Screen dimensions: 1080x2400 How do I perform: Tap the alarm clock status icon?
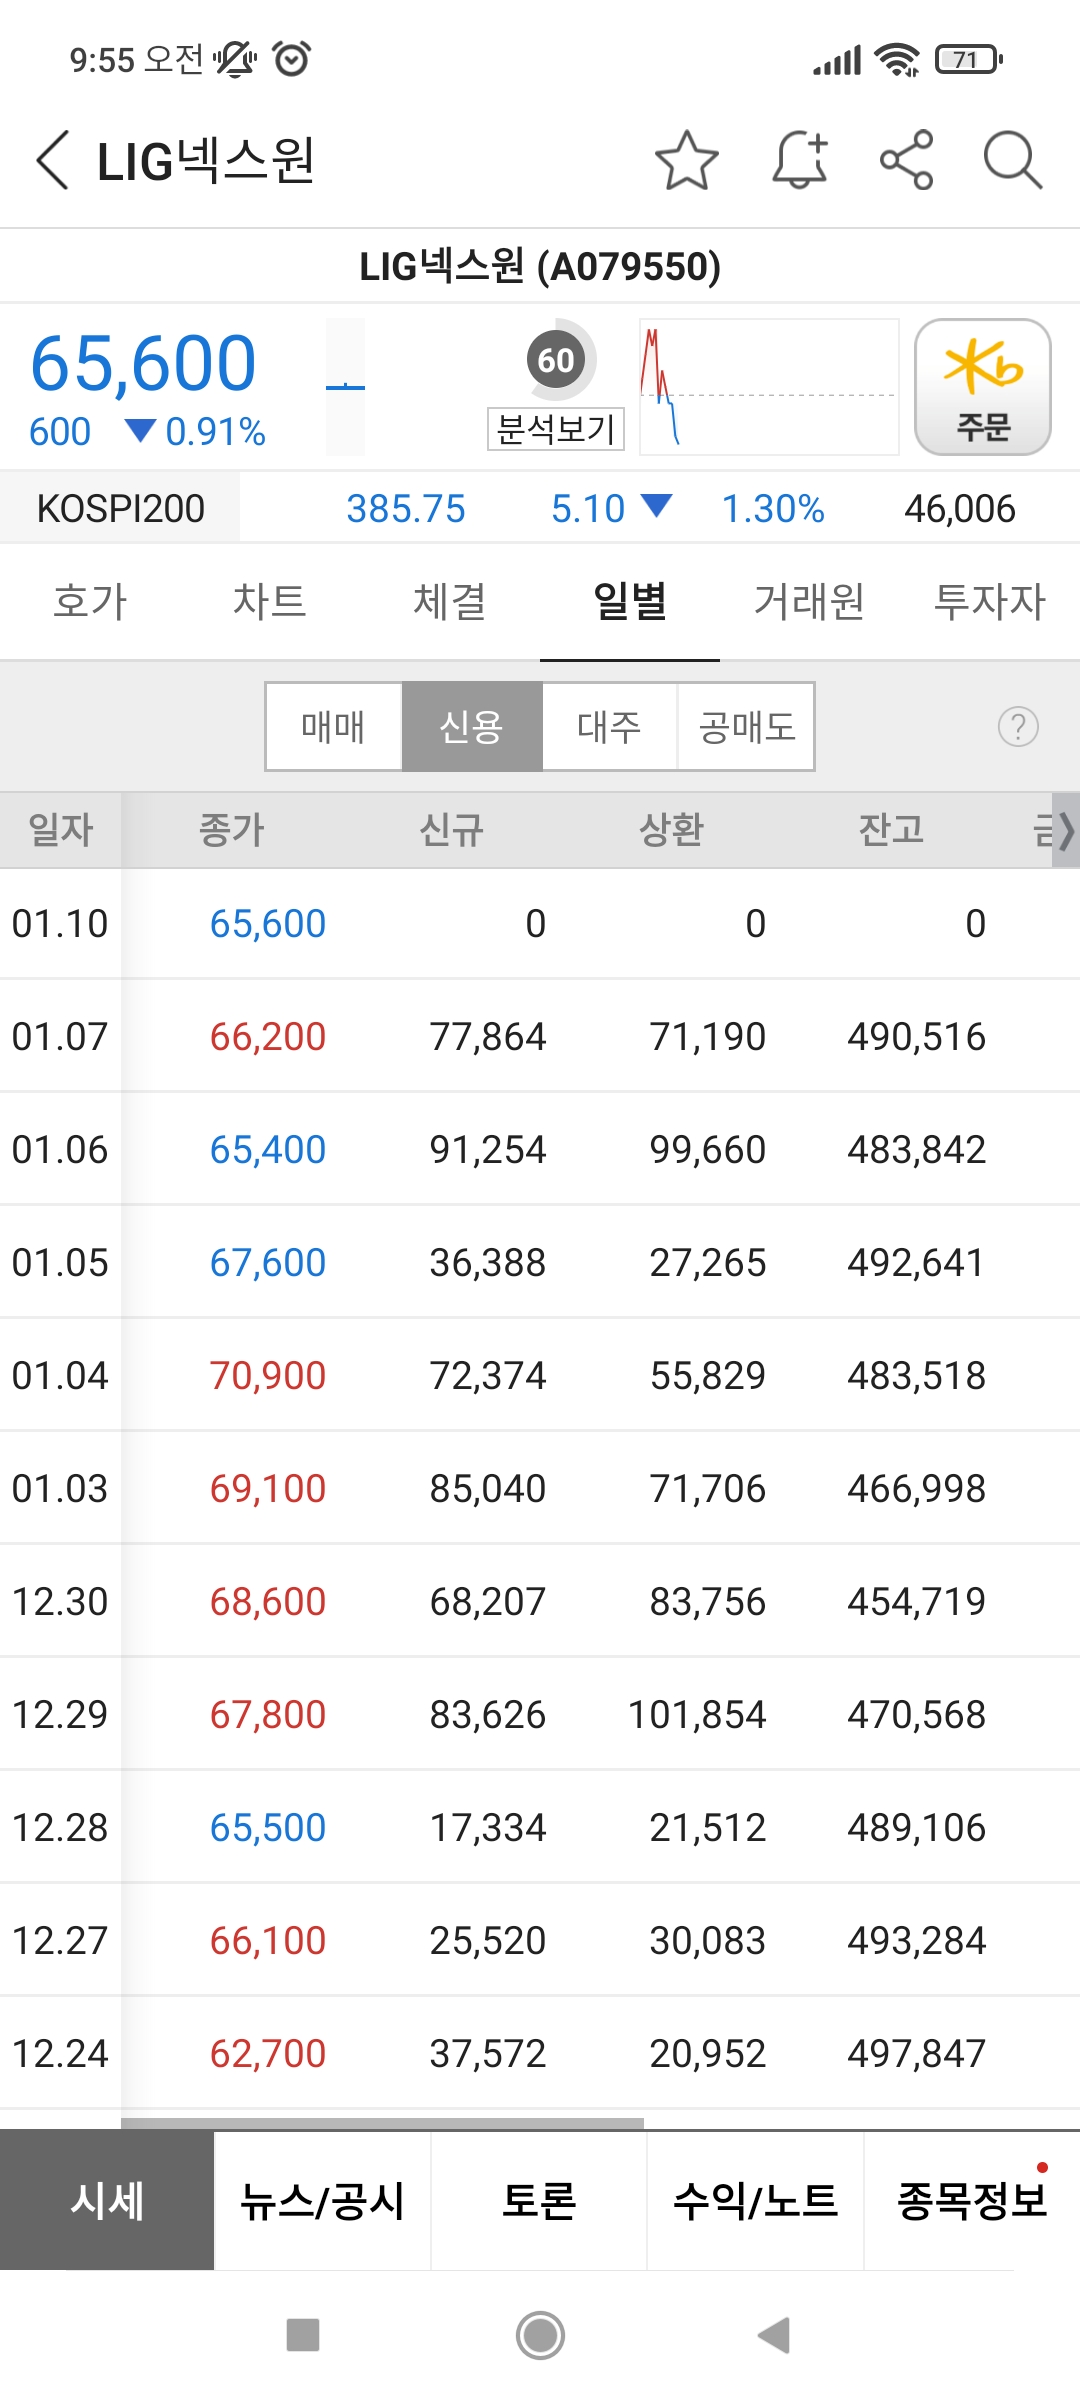click(x=292, y=59)
